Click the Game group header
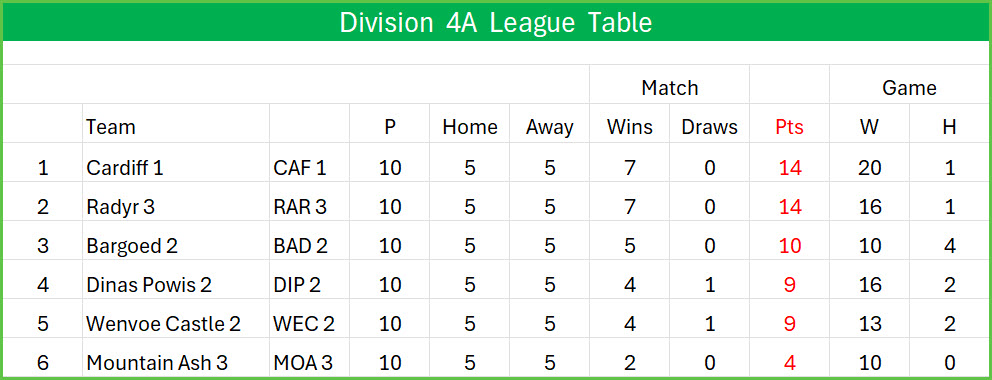Viewport: 992px width, 380px height. click(909, 88)
